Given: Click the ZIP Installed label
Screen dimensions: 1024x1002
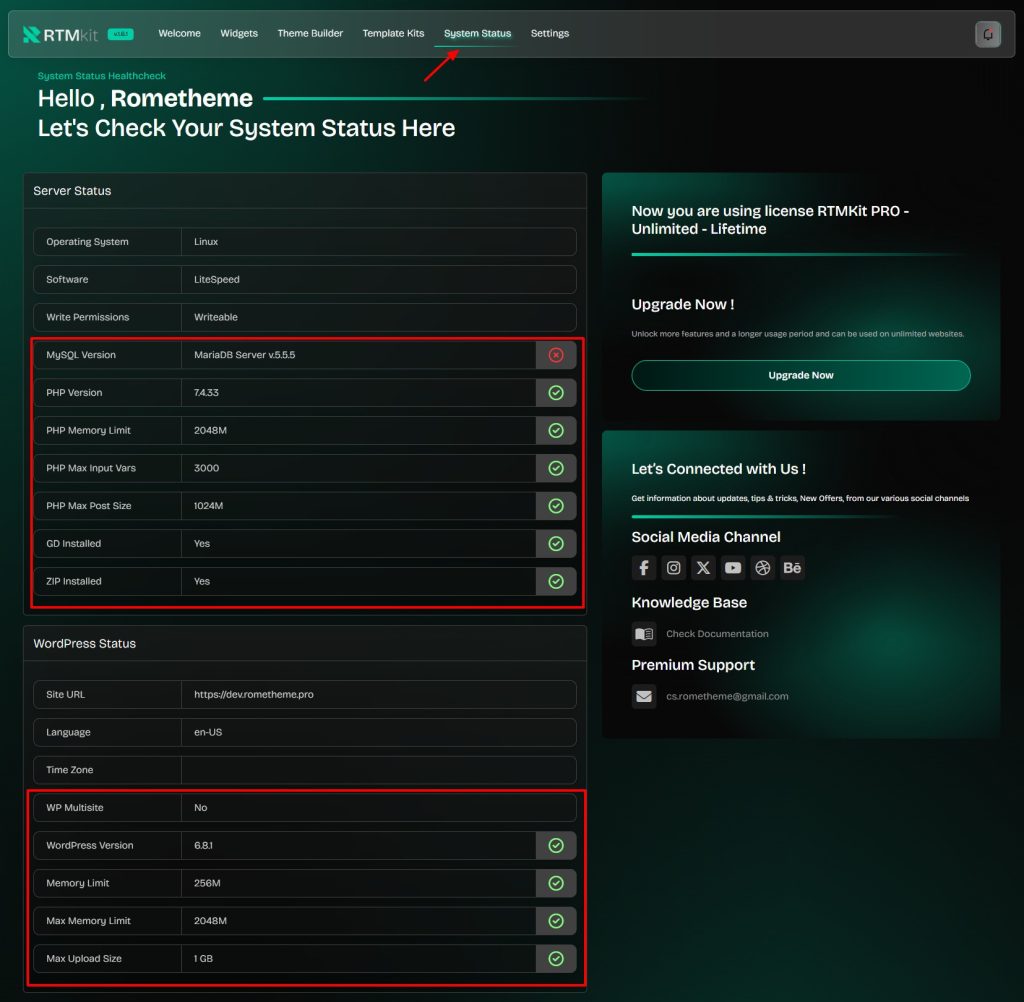Looking at the screenshot, I should pos(74,581).
